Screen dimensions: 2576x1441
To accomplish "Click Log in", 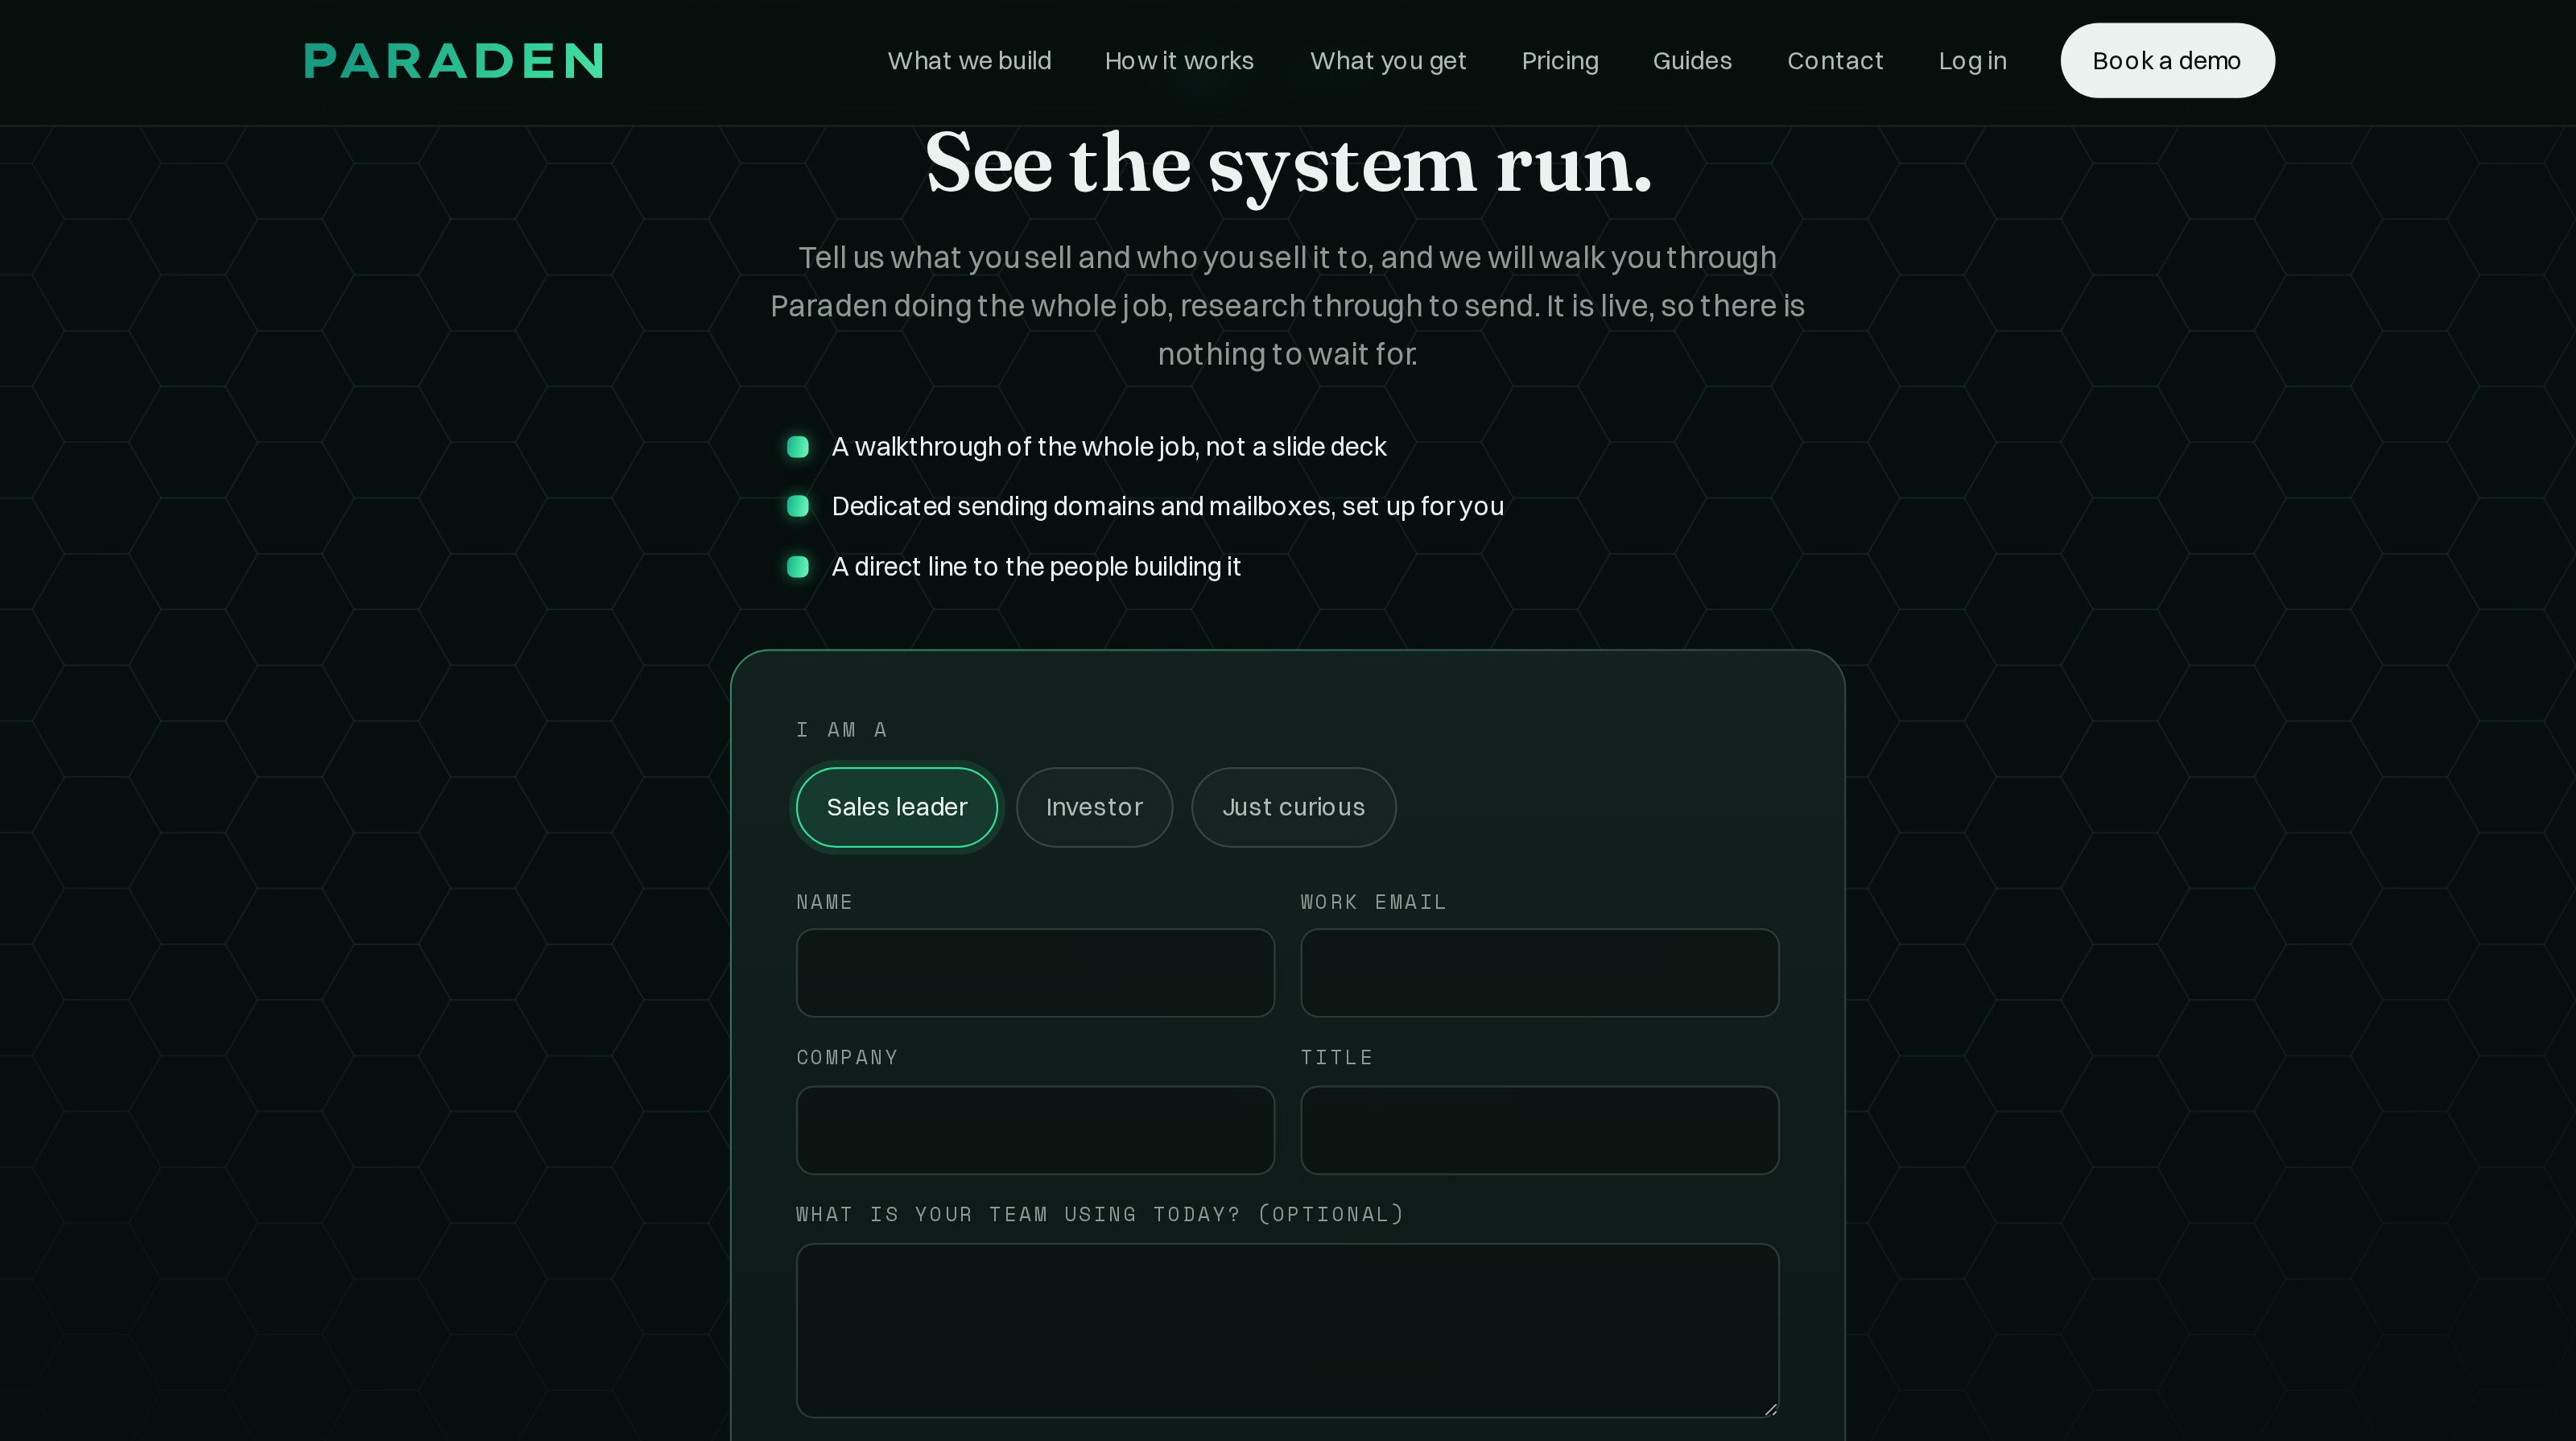I will click(x=1972, y=61).
